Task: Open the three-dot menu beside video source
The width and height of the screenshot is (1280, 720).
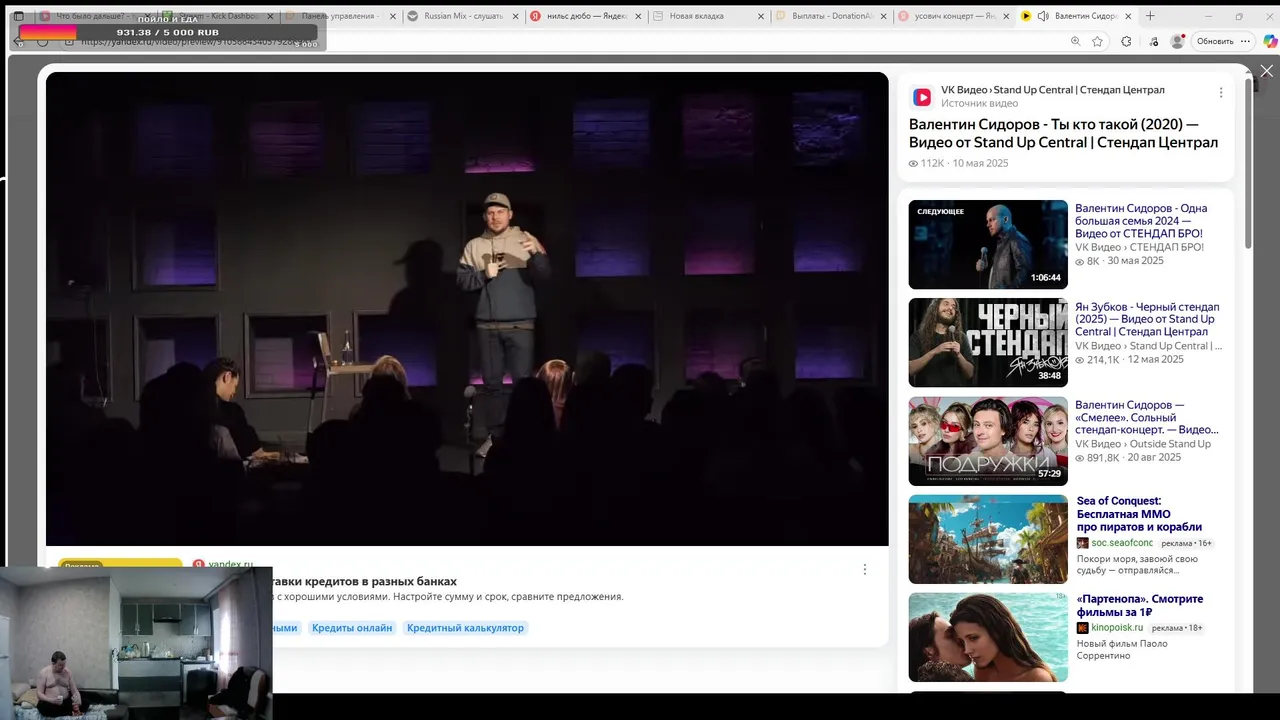Action: pyautogui.click(x=1220, y=93)
